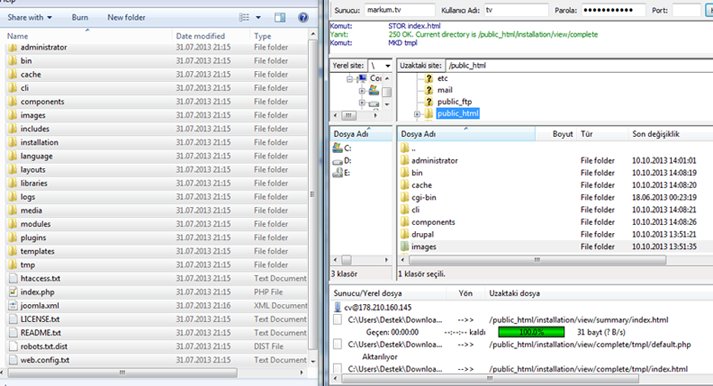The height and width of the screenshot is (386, 713).
Task: Check the complete/tmpl/index.html queue checkbox
Action: coord(337,369)
